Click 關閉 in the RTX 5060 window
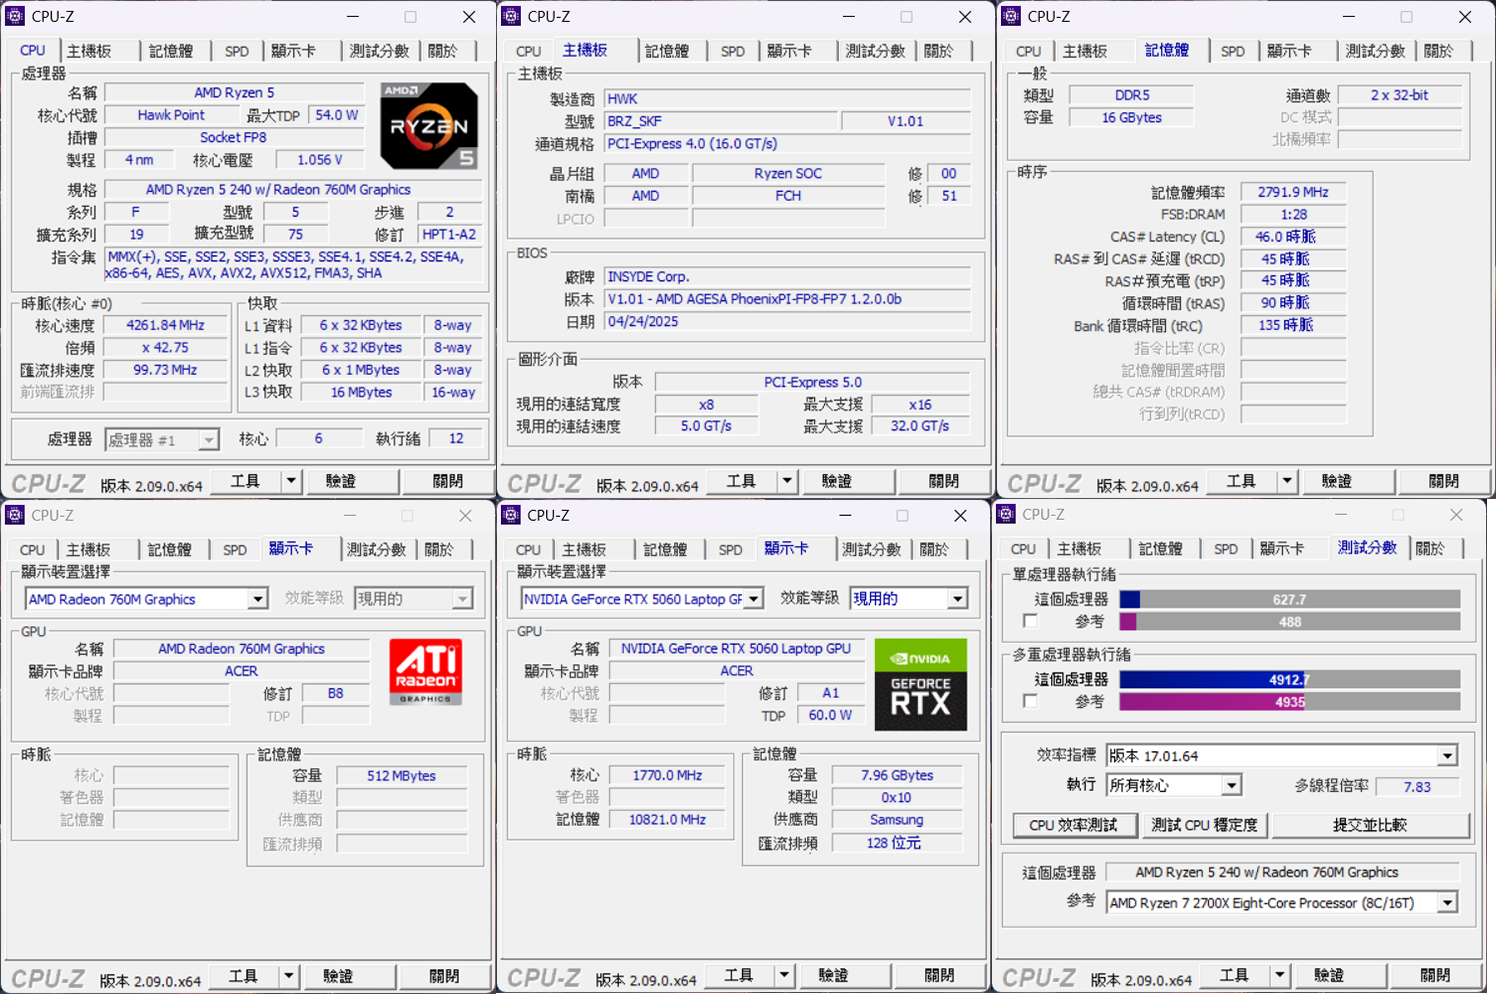This screenshot has height=994, width=1500. click(x=940, y=975)
